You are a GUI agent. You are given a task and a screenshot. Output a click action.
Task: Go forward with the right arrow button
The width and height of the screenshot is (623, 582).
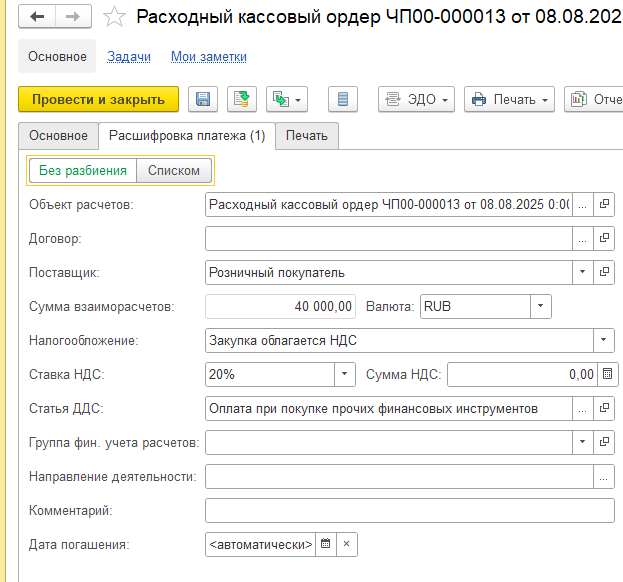coord(73,16)
